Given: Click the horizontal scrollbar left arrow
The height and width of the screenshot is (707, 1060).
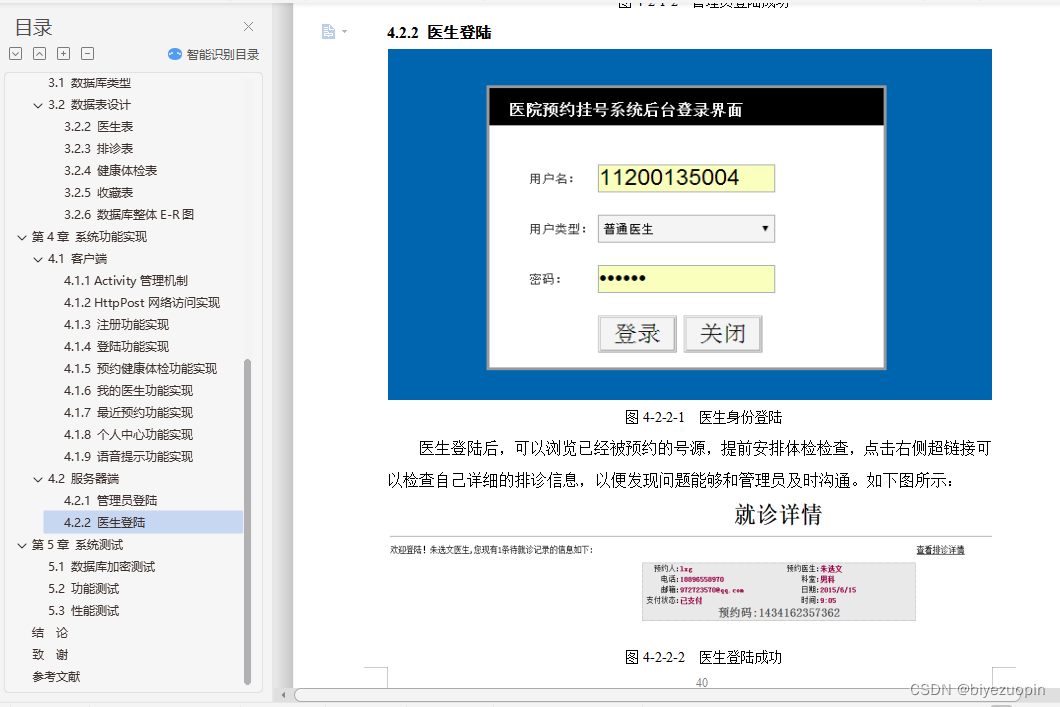Looking at the screenshot, I should tap(283, 695).
